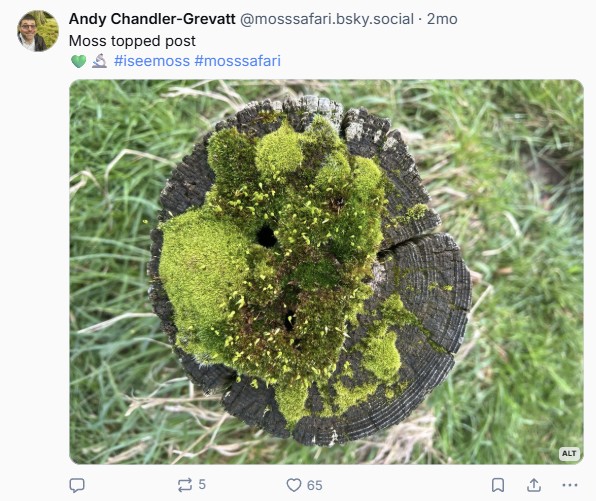The width and height of the screenshot is (596, 501).
Task: Like the post with the heart icon
Action: (293, 485)
